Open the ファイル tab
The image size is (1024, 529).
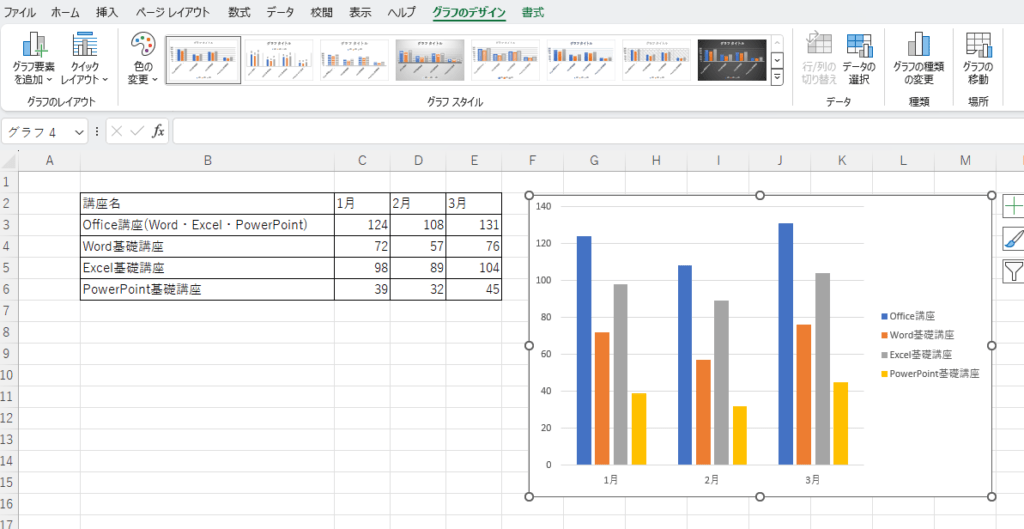click(20, 12)
